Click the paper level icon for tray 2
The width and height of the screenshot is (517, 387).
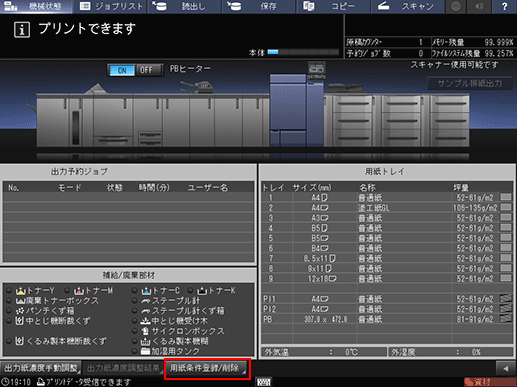click(x=506, y=207)
